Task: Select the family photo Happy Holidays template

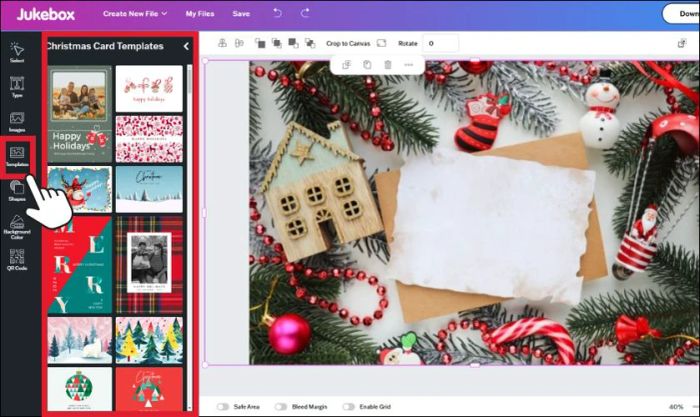Action: click(80, 114)
